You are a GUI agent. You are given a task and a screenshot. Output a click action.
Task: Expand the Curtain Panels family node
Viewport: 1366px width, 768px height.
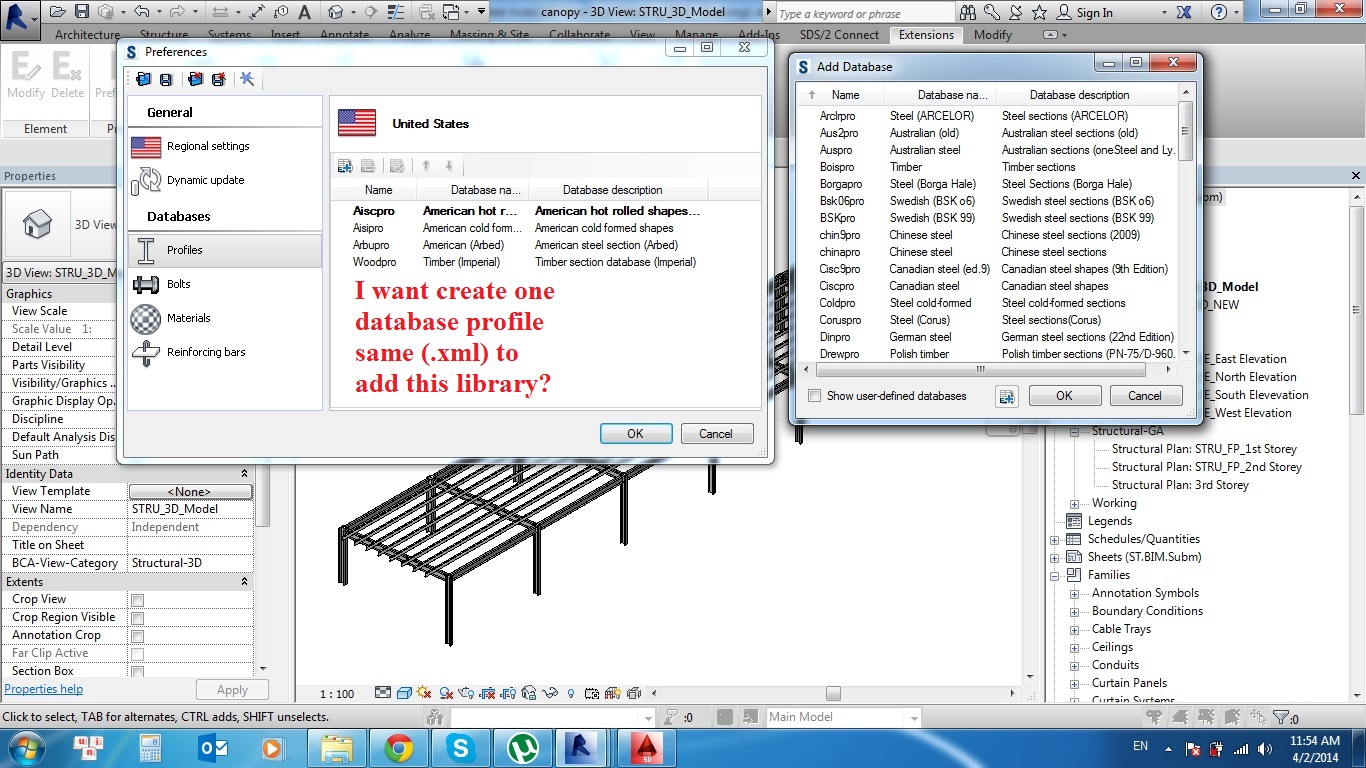pyautogui.click(x=1075, y=683)
